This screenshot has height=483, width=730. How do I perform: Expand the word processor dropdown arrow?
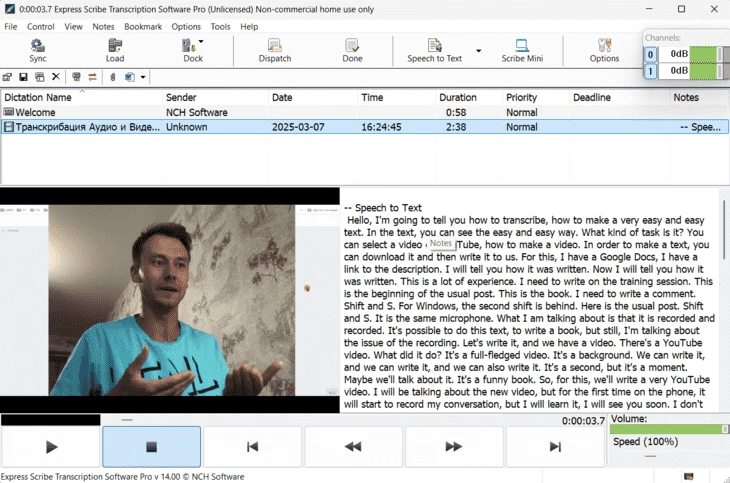[x=143, y=77]
